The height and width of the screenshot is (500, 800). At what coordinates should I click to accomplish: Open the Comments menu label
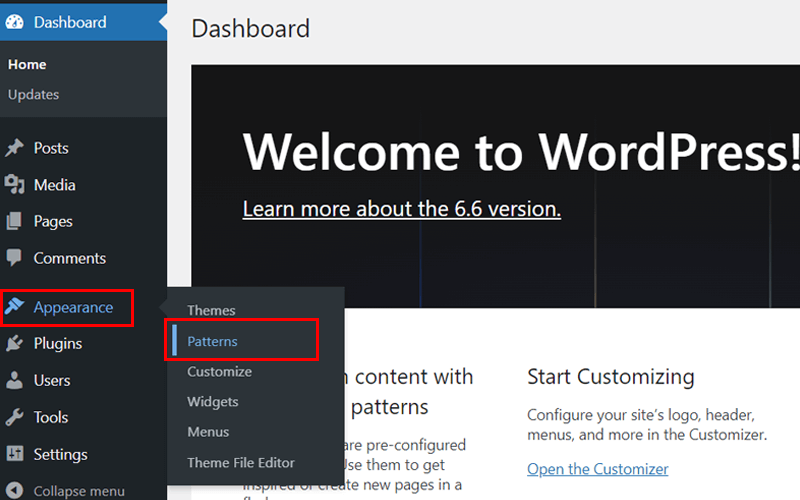click(x=70, y=258)
